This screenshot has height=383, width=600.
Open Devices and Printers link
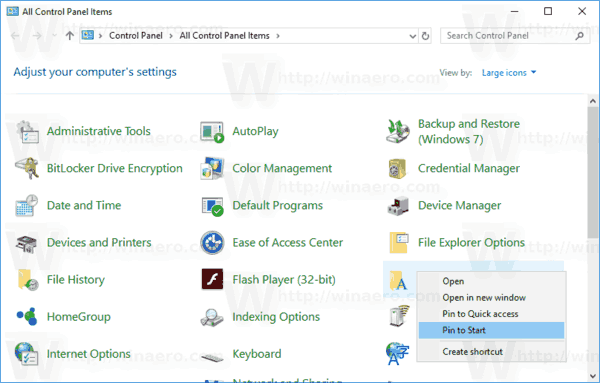pyautogui.click(x=99, y=243)
